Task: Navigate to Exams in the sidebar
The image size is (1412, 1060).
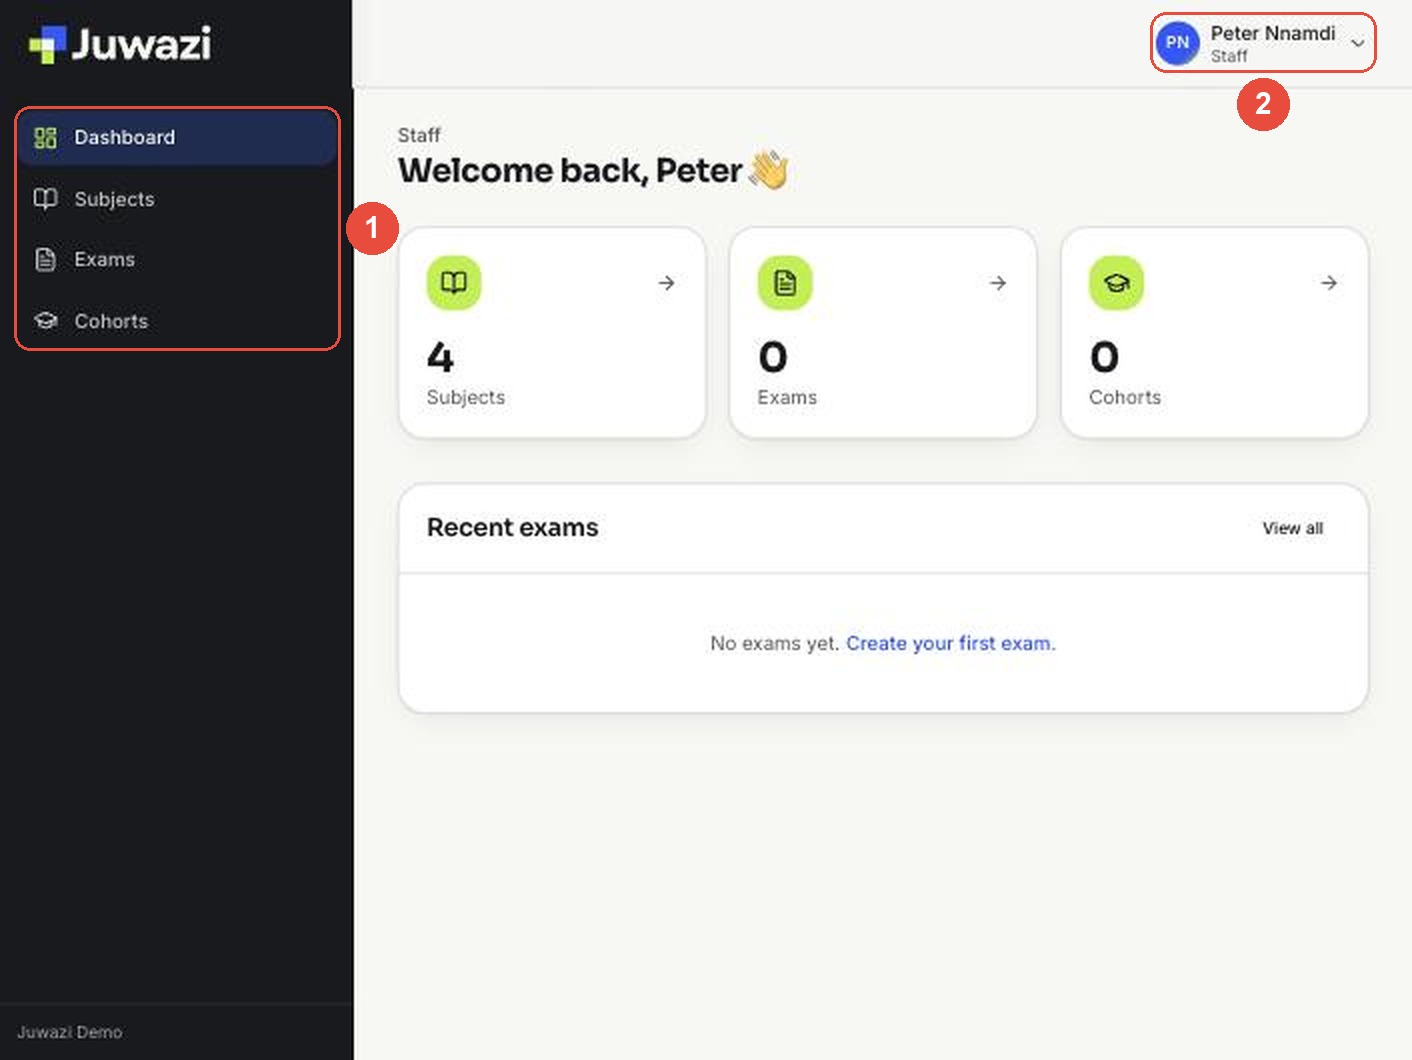Action: click(177, 260)
